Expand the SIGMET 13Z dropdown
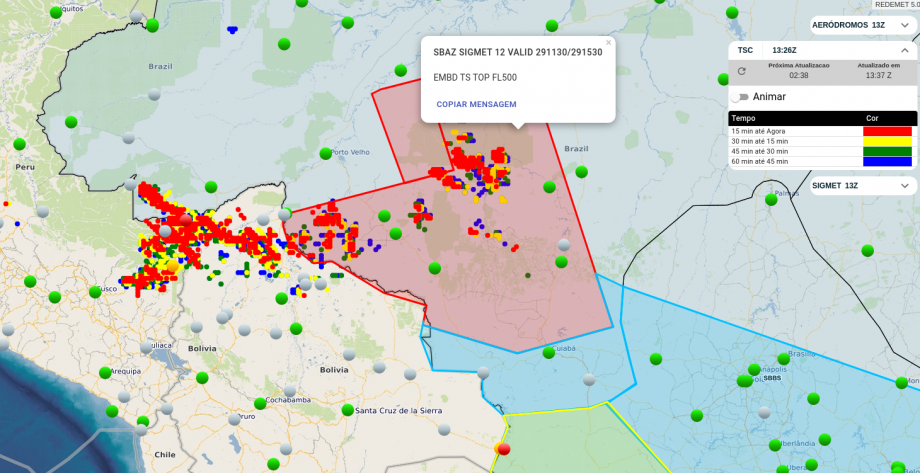The height and width of the screenshot is (473, 920). (903, 186)
